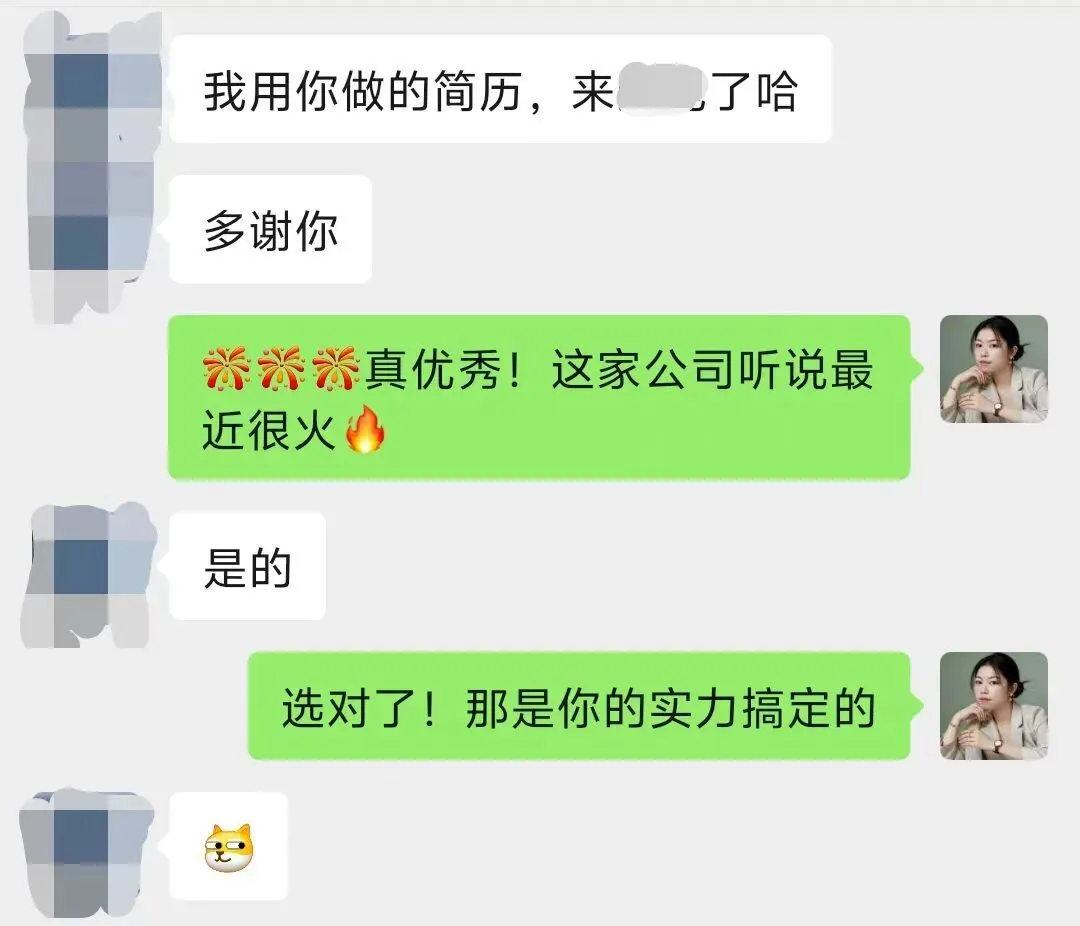Tap the 选对了 green message bubble

tap(579, 706)
